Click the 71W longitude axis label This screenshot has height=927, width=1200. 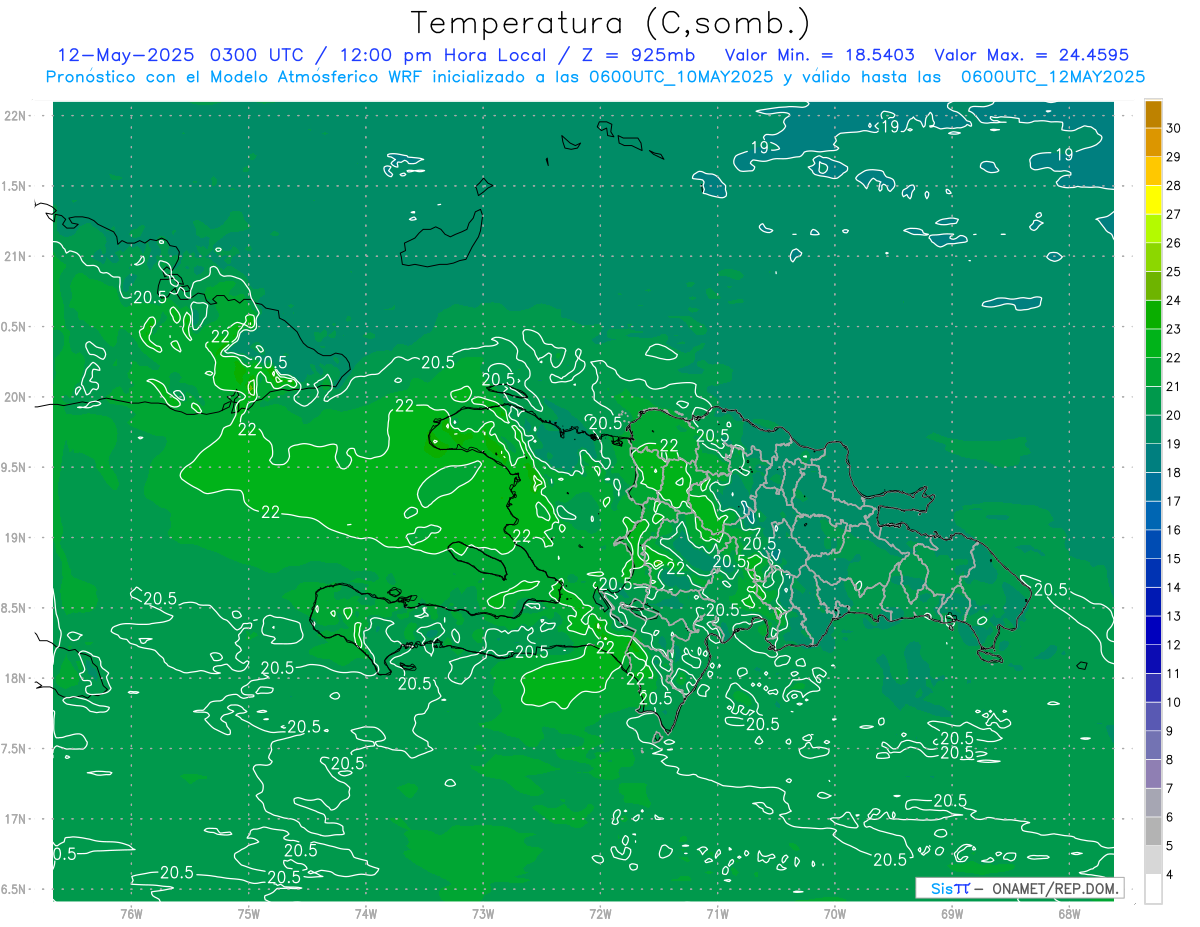point(717,913)
